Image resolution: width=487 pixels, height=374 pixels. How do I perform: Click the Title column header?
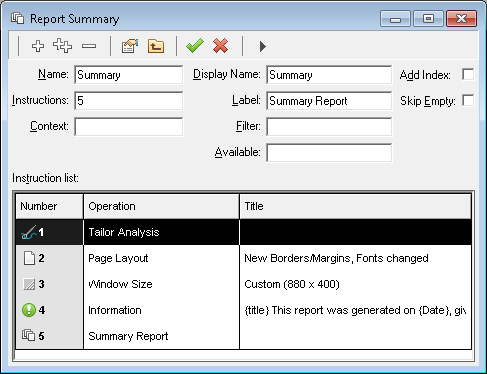tap(355, 206)
